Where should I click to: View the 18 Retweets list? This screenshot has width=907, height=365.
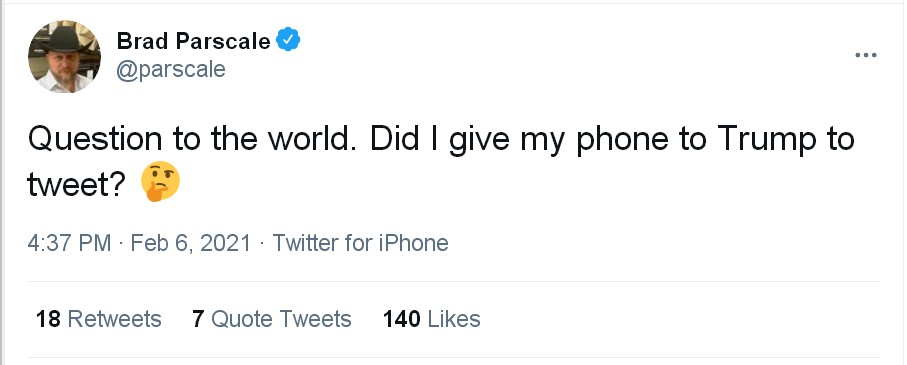[98, 319]
